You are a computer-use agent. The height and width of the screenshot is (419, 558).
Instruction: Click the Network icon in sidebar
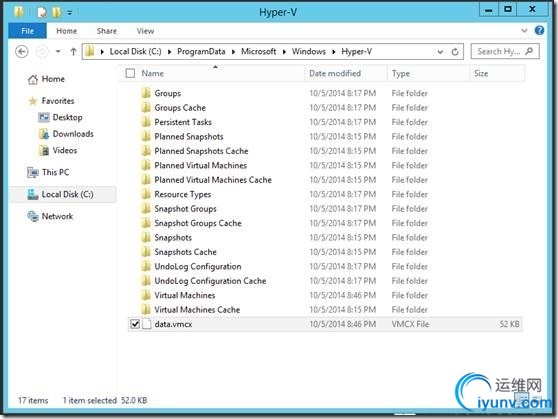coord(33,216)
